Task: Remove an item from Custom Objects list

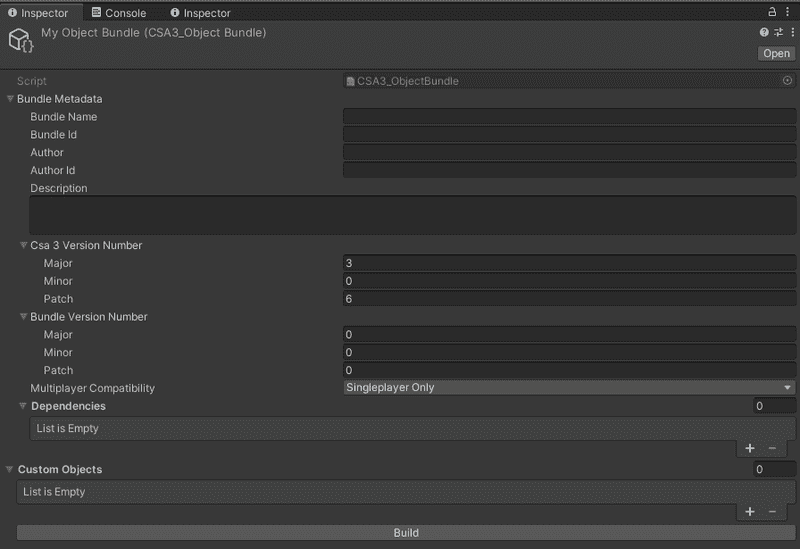Action: point(772,511)
